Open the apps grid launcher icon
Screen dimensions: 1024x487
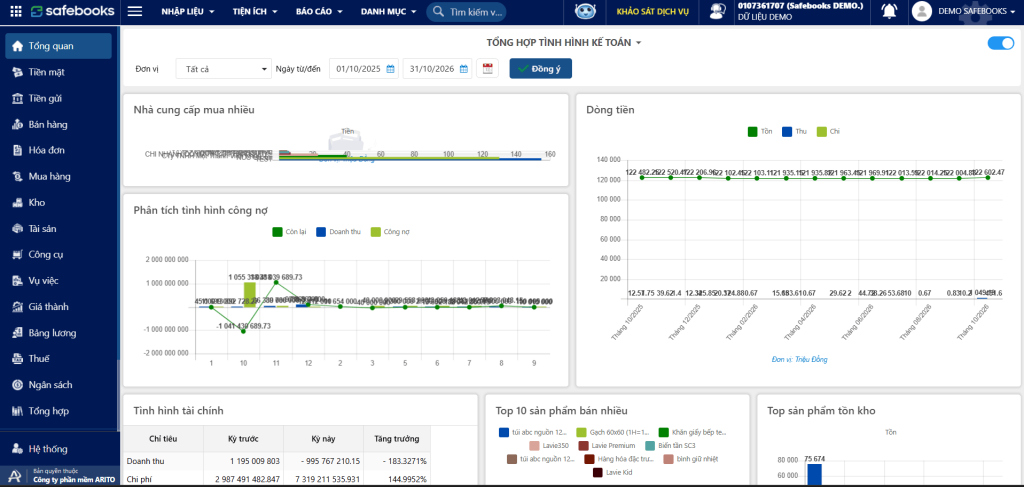[16, 11]
